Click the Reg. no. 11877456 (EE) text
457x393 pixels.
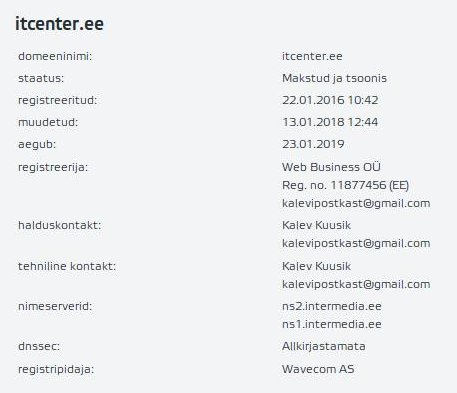(345, 185)
